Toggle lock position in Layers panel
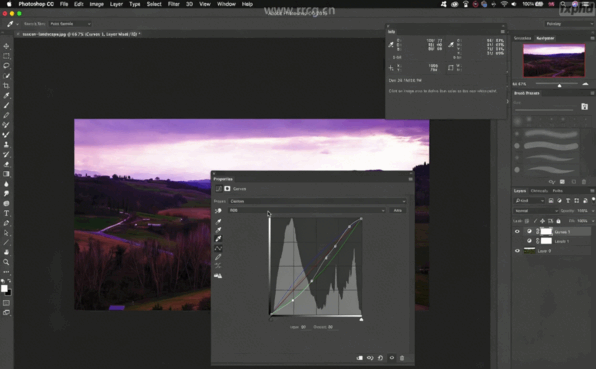Image resolution: width=596 pixels, height=369 pixels. point(542,221)
